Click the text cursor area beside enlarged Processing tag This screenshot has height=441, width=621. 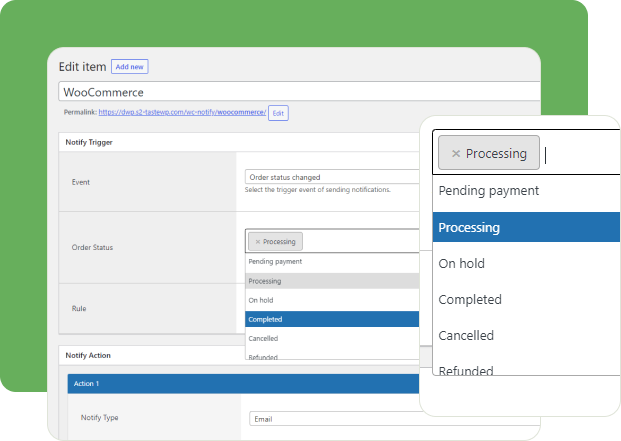pos(580,154)
